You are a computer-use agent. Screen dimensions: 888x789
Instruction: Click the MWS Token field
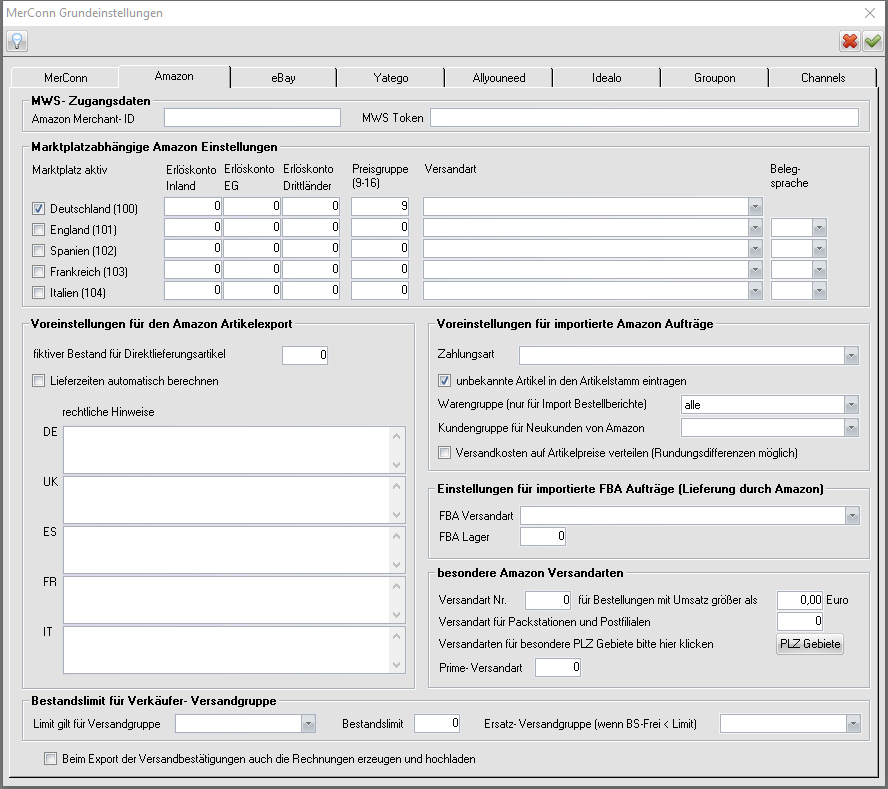pyautogui.click(x=644, y=118)
